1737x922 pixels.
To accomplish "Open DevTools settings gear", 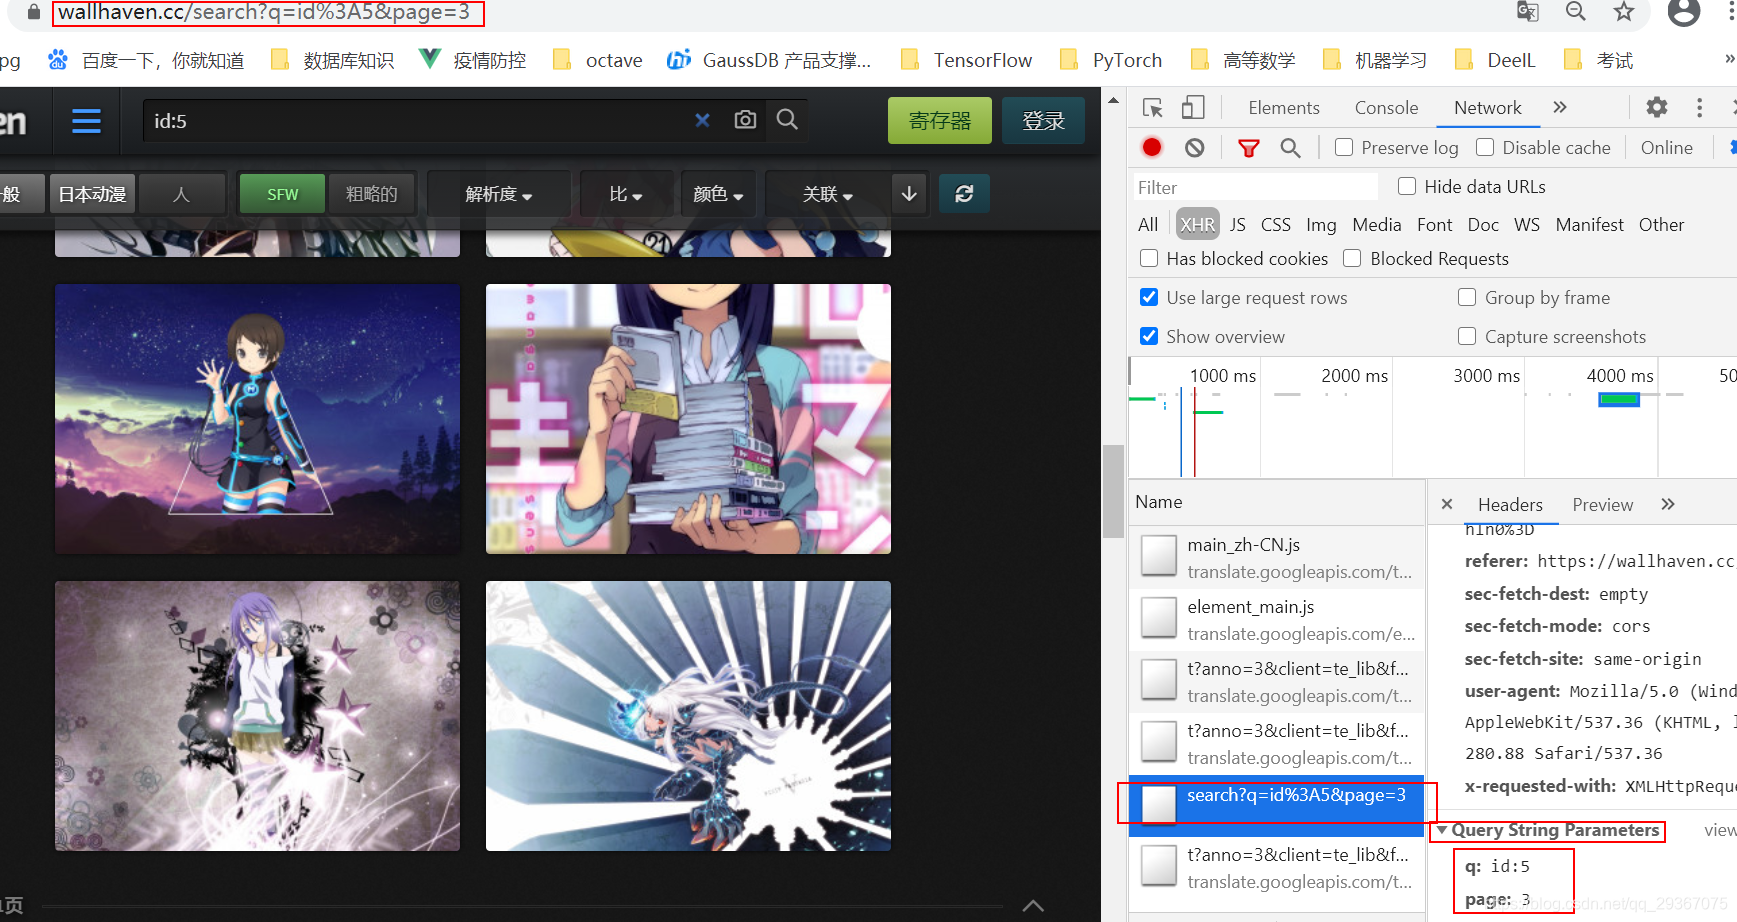I will coord(1657,107).
